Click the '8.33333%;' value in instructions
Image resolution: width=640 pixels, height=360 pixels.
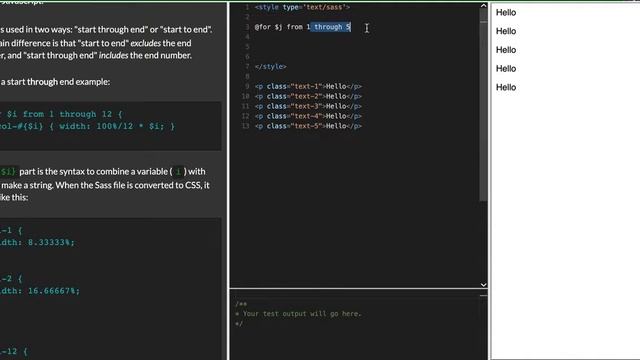pyautogui.click(x=51, y=242)
